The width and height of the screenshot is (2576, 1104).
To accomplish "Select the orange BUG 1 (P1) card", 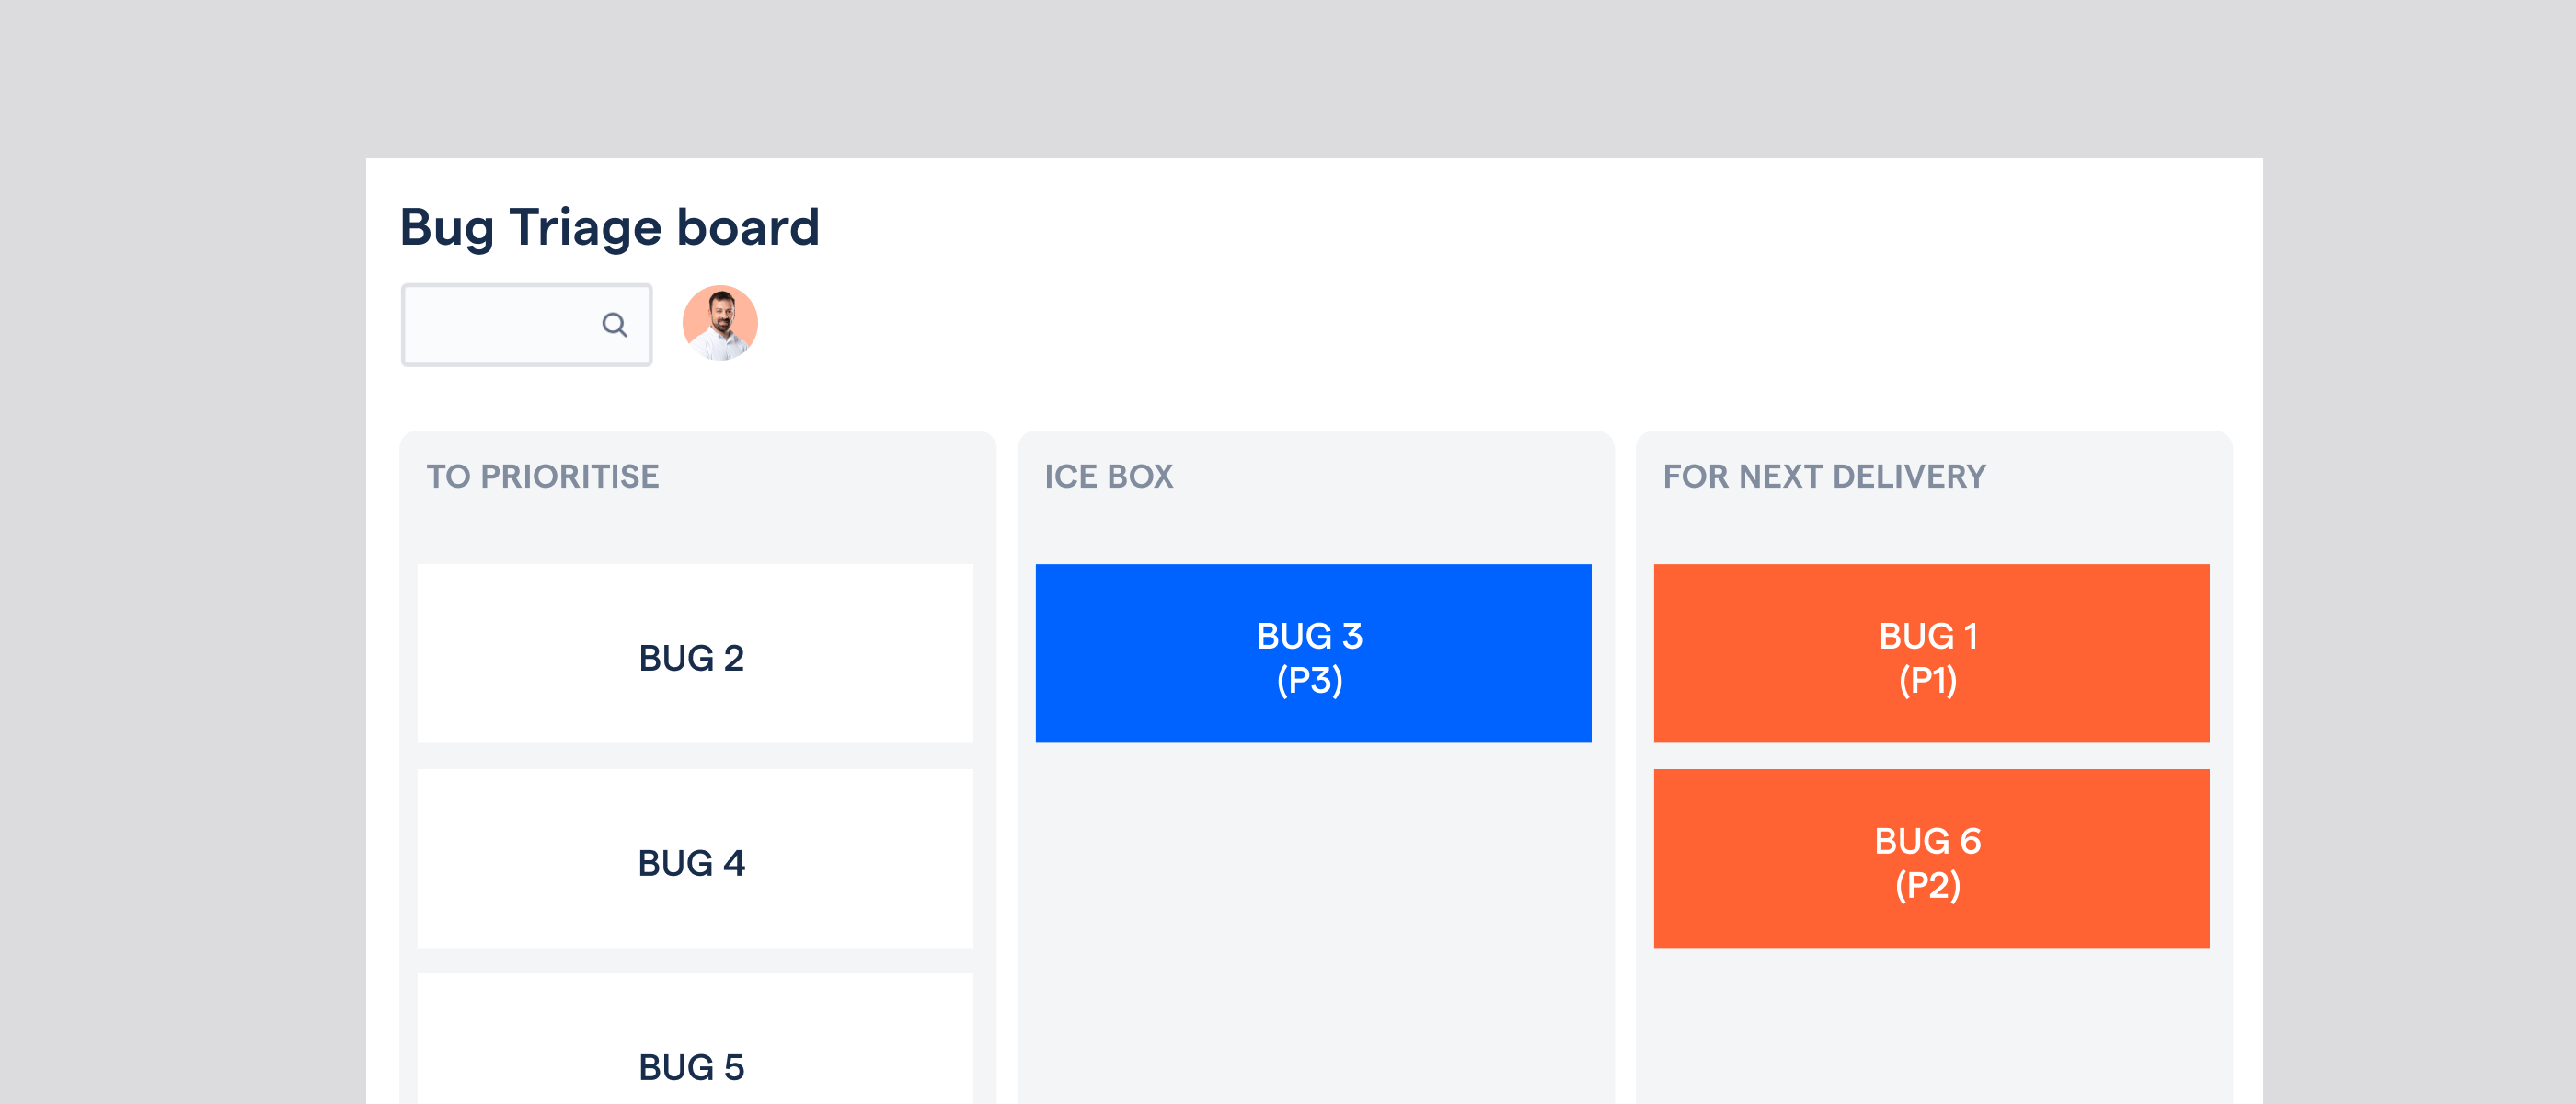I will click(x=1931, y=653).
